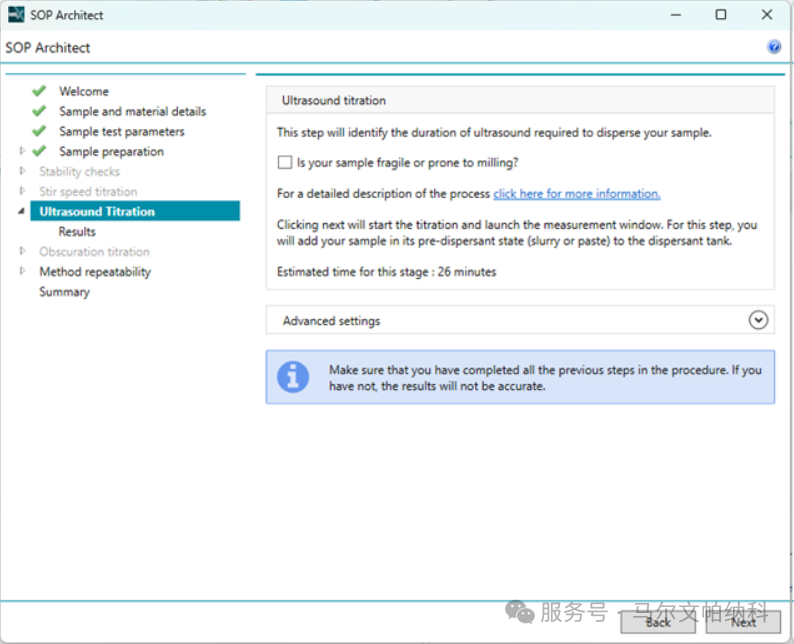Go to the Welcome step

tap(84, 91)
